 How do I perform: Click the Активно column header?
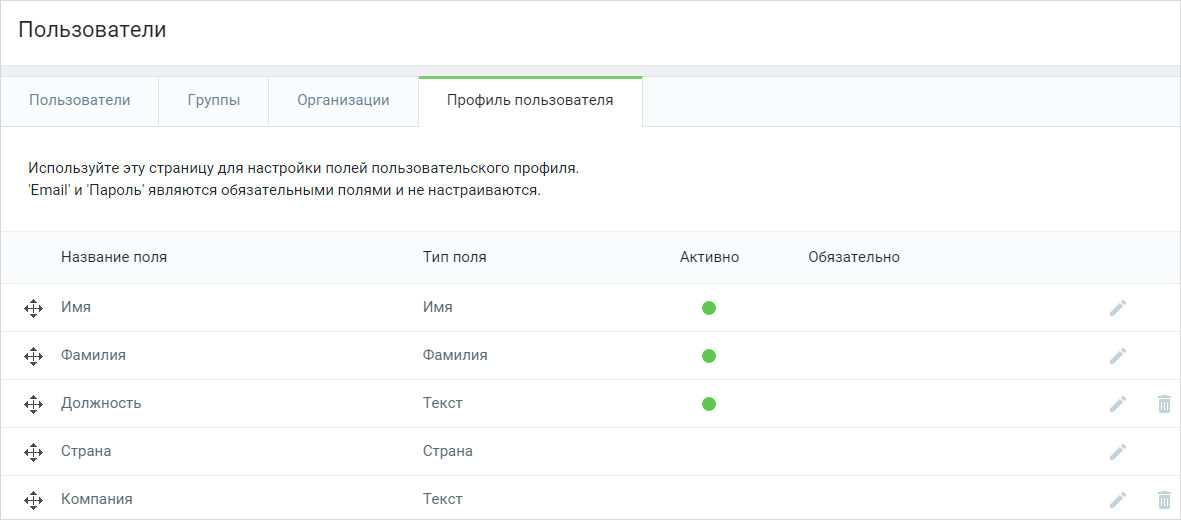[710, 257]
